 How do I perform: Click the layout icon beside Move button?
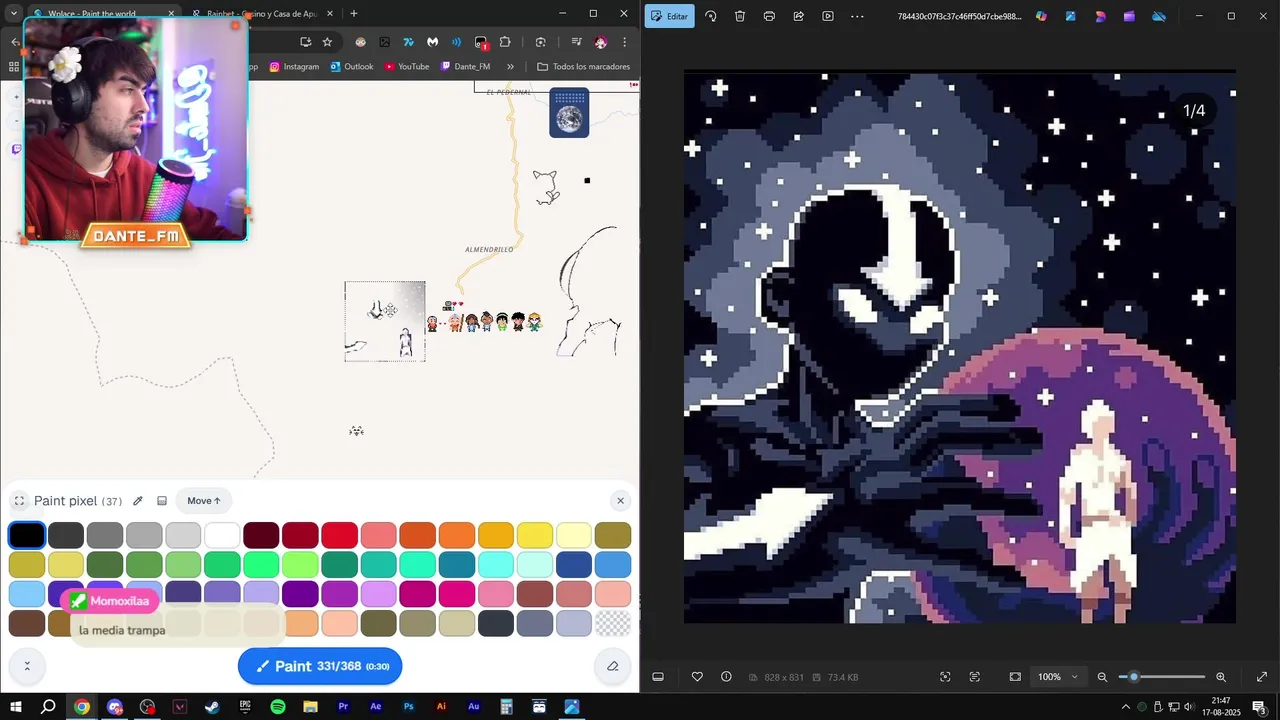[162, 501]
